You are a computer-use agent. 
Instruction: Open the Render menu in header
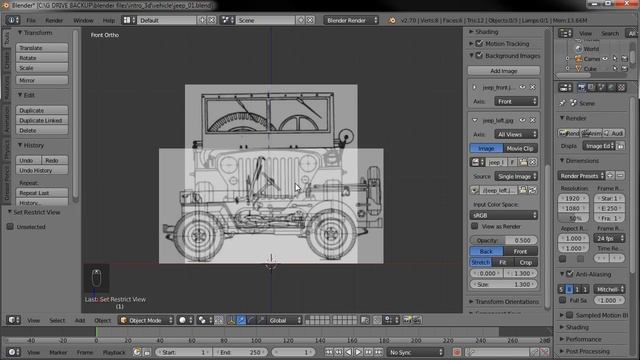pos(54,20)
